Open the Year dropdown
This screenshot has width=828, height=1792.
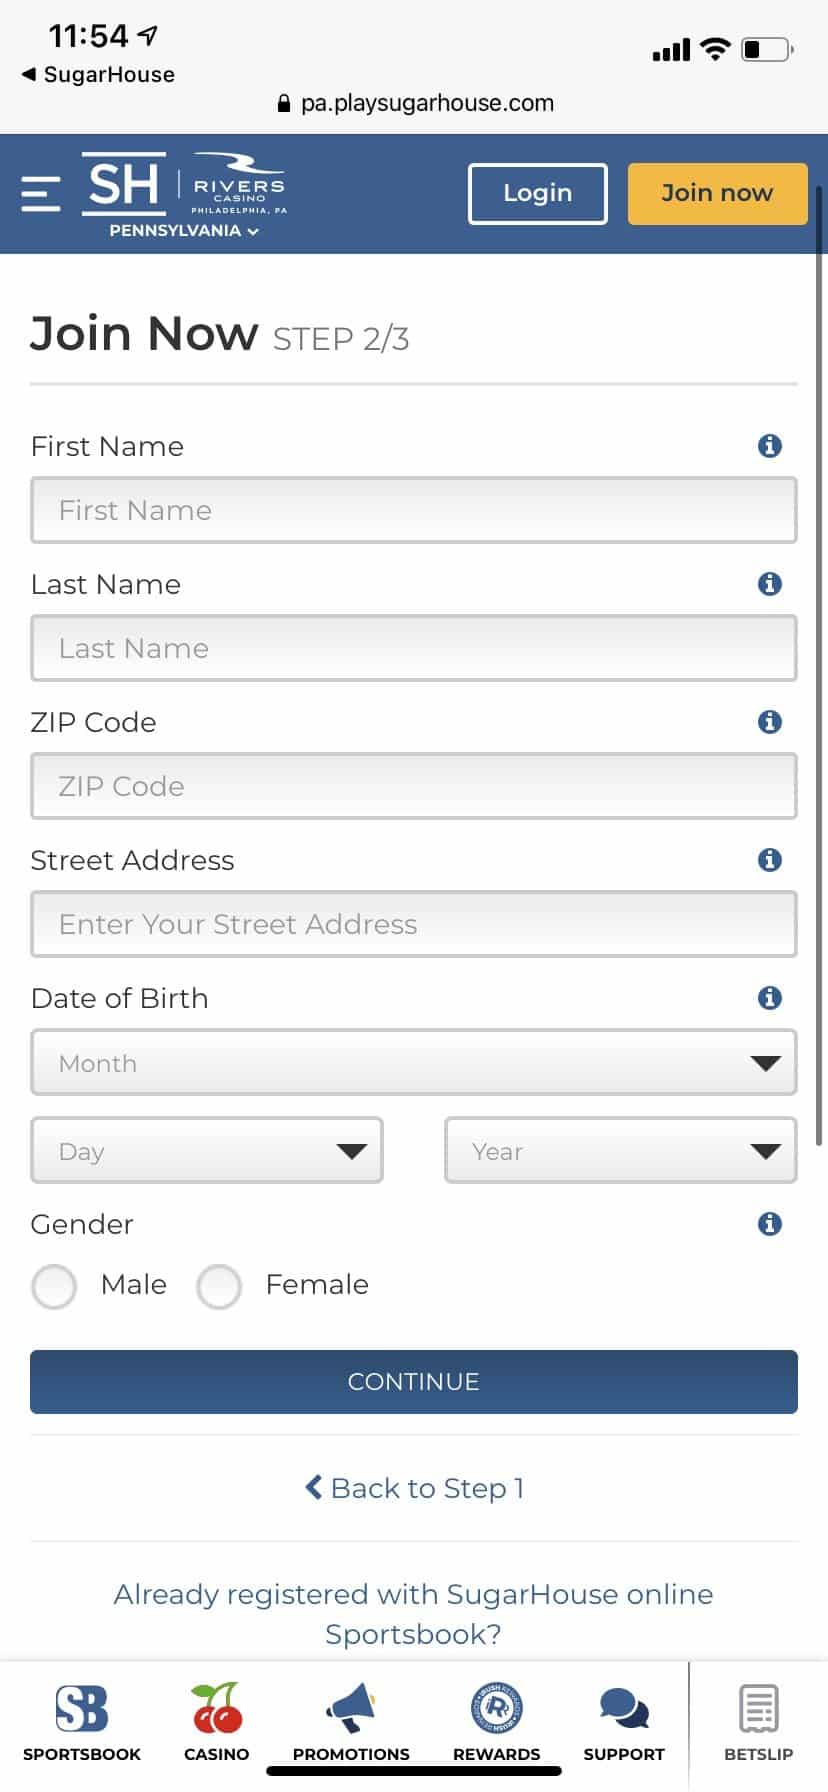620,1151
